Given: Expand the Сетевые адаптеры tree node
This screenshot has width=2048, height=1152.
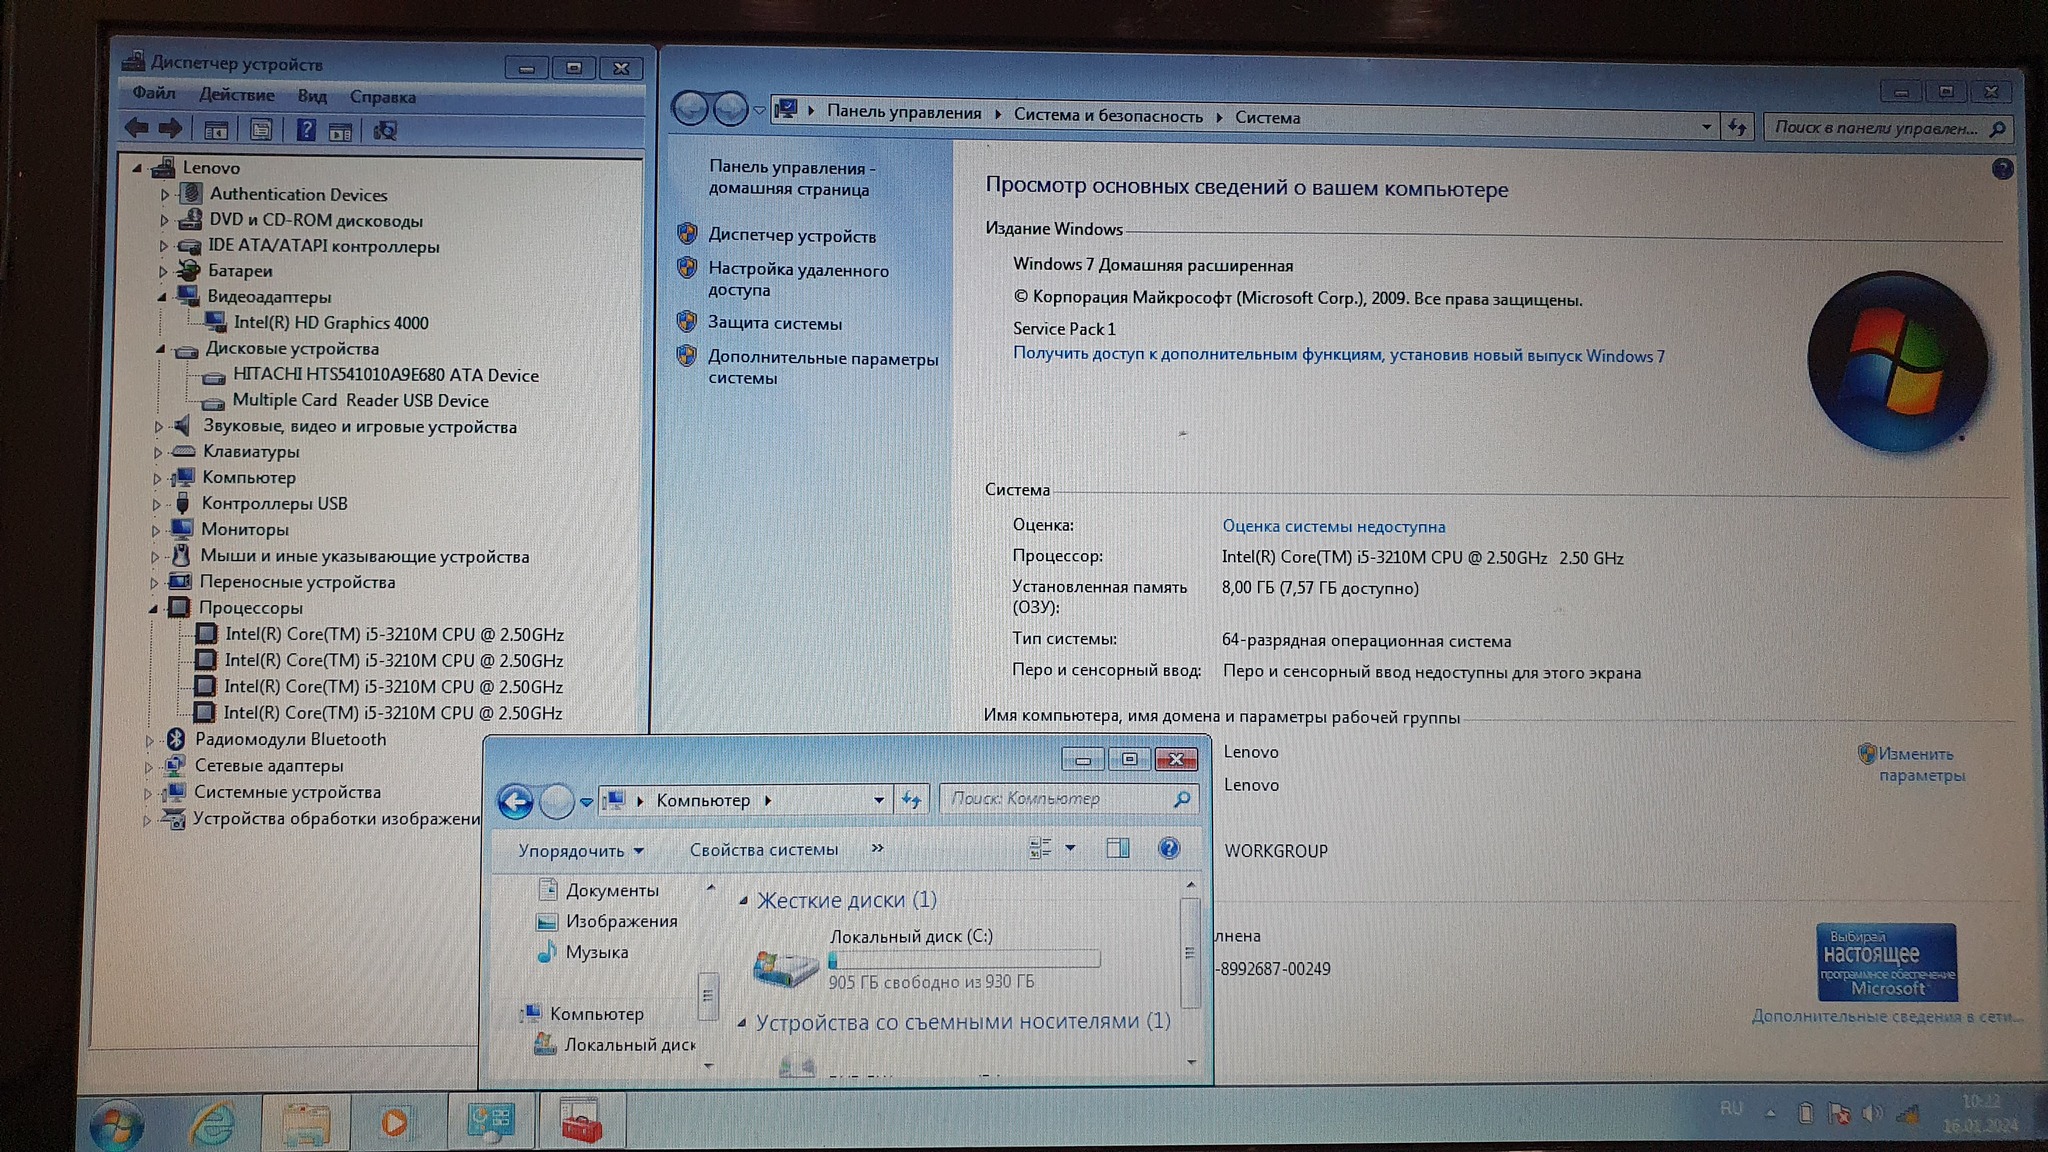Looking at the screenshot, I should (x=149, y=767).
